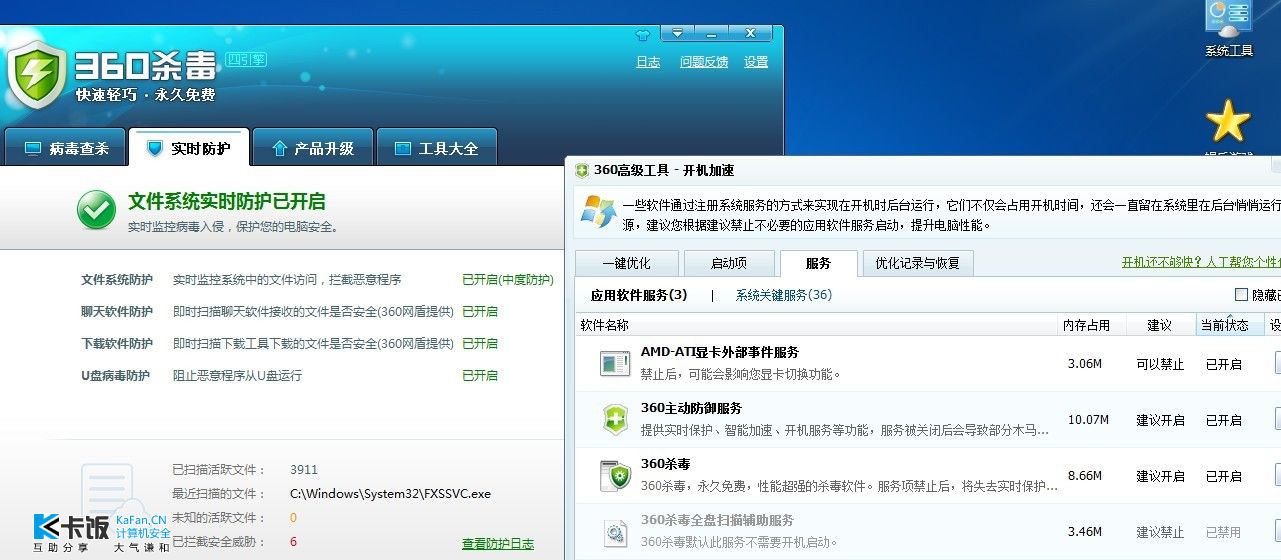Open the 系统工具 desktop icon

point(1229,30)
